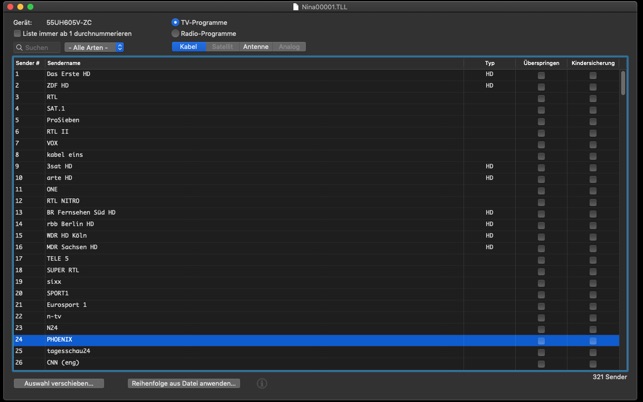The image size is (643, 402).
Task: Switch to the Satellit tab
Action: [222, 47]
